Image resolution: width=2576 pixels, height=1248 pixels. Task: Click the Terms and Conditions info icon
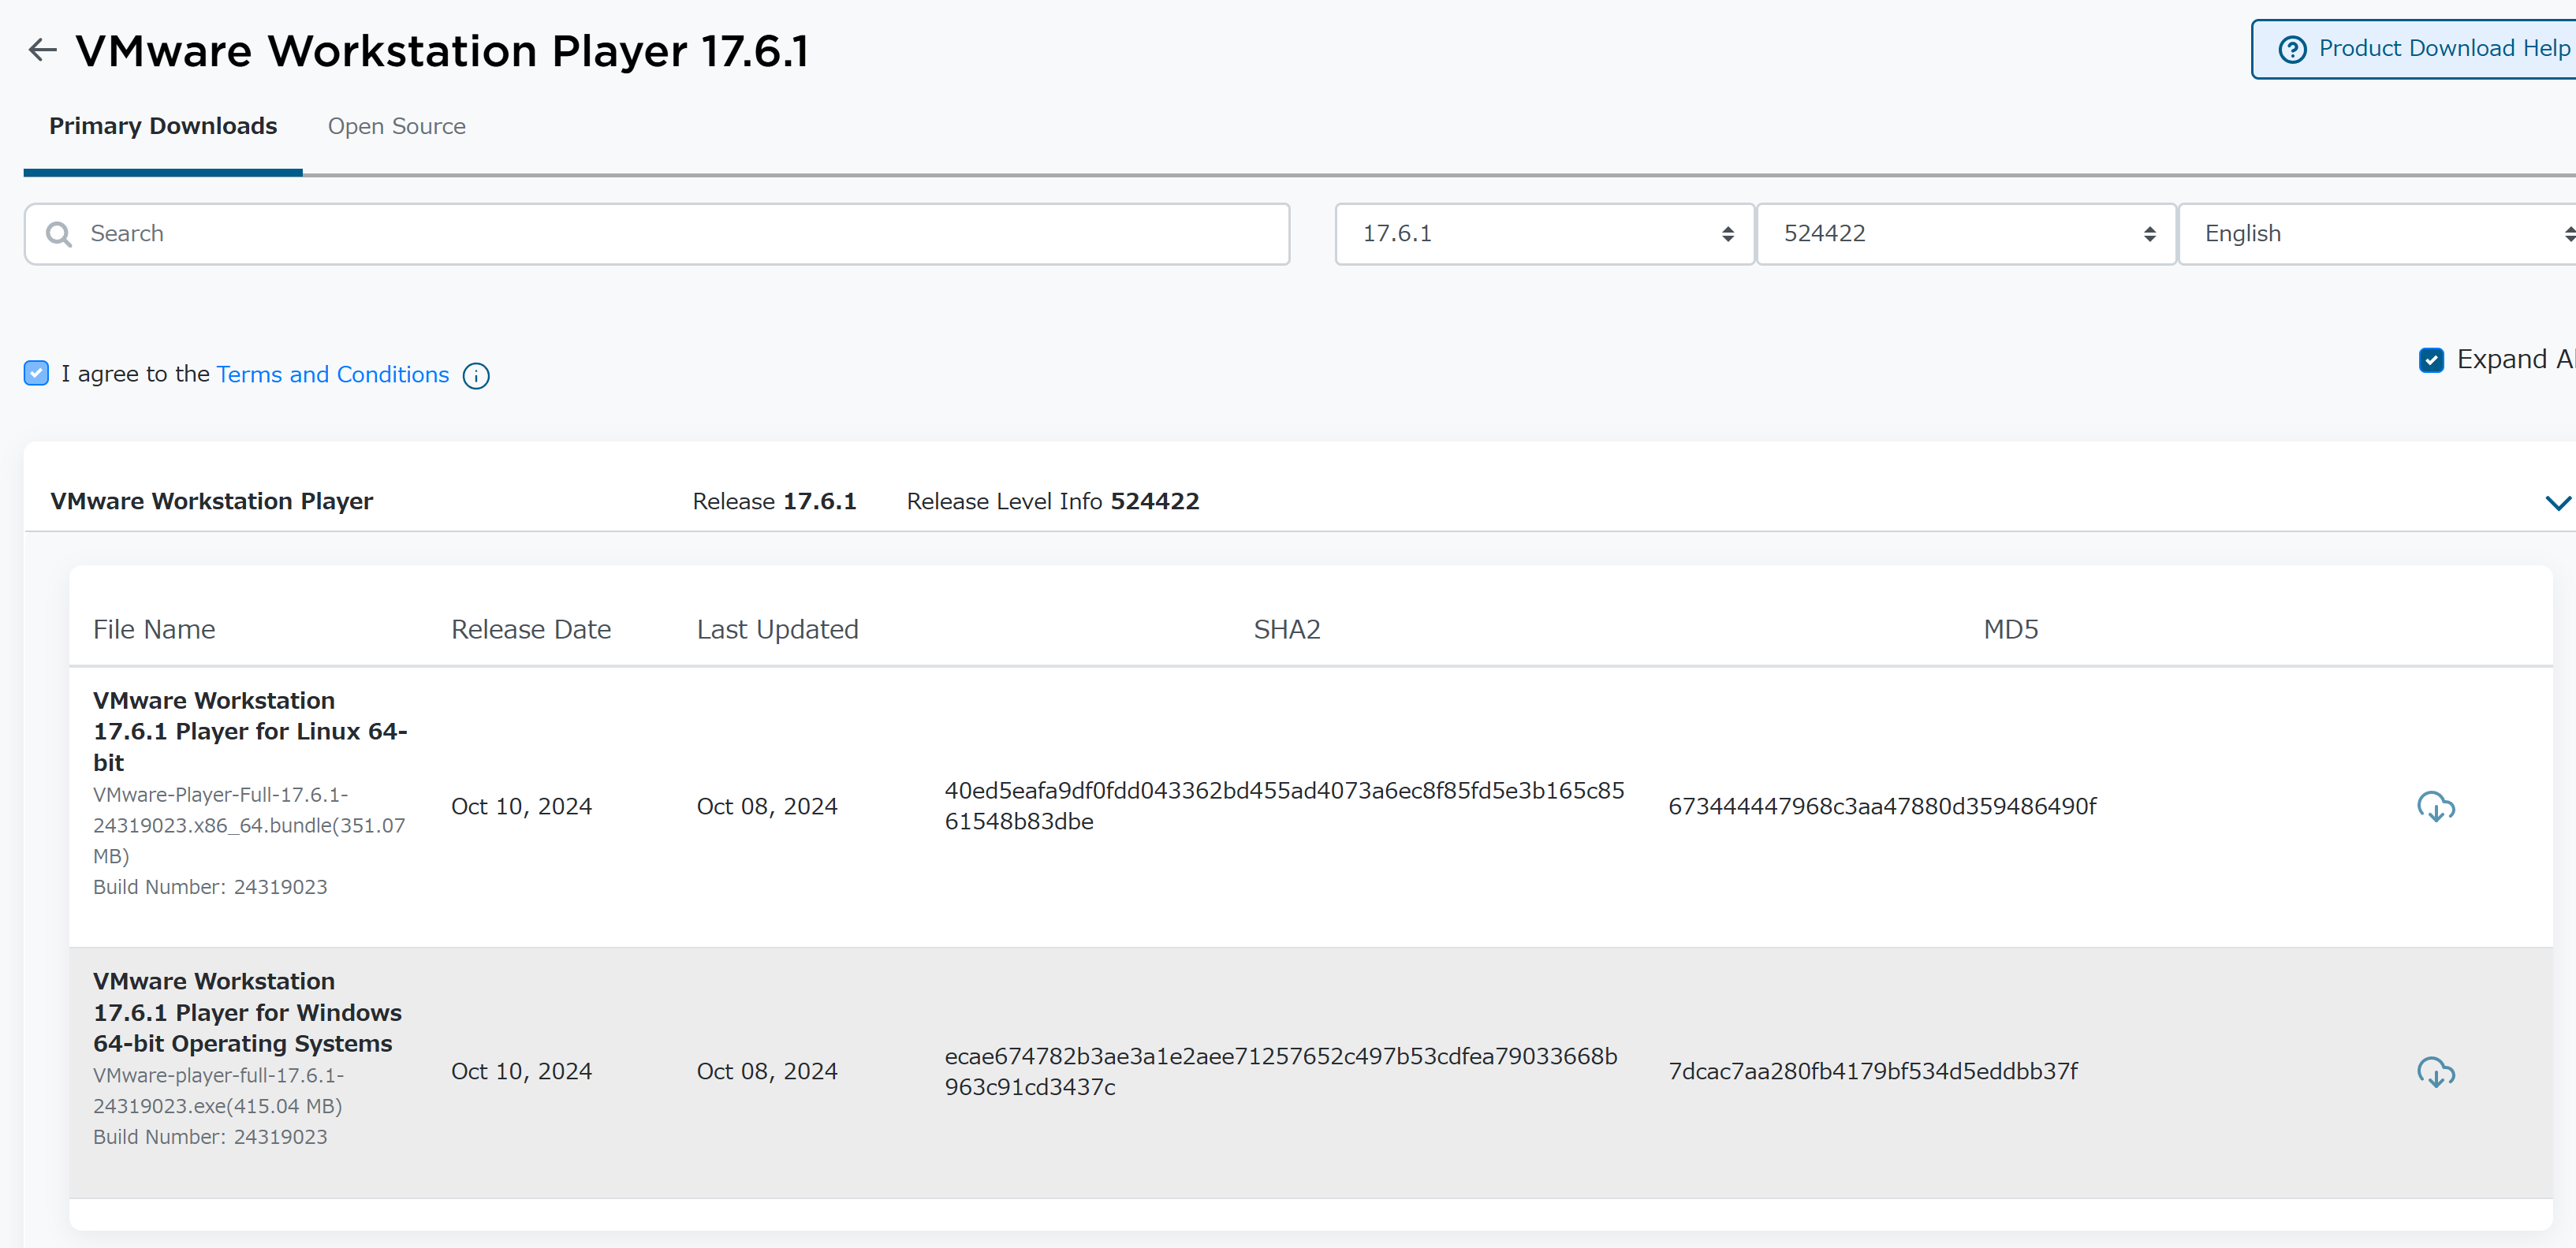point(476,376)
